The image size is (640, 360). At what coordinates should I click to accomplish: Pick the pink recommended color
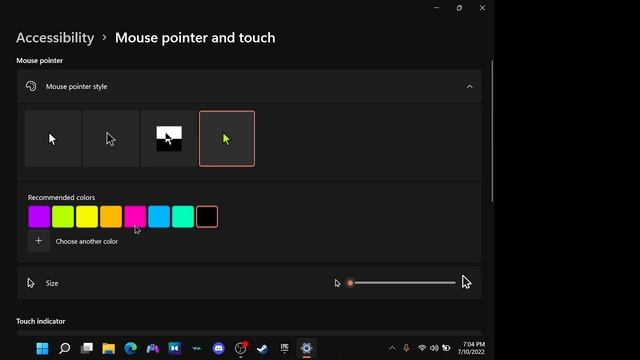point(135,216)
